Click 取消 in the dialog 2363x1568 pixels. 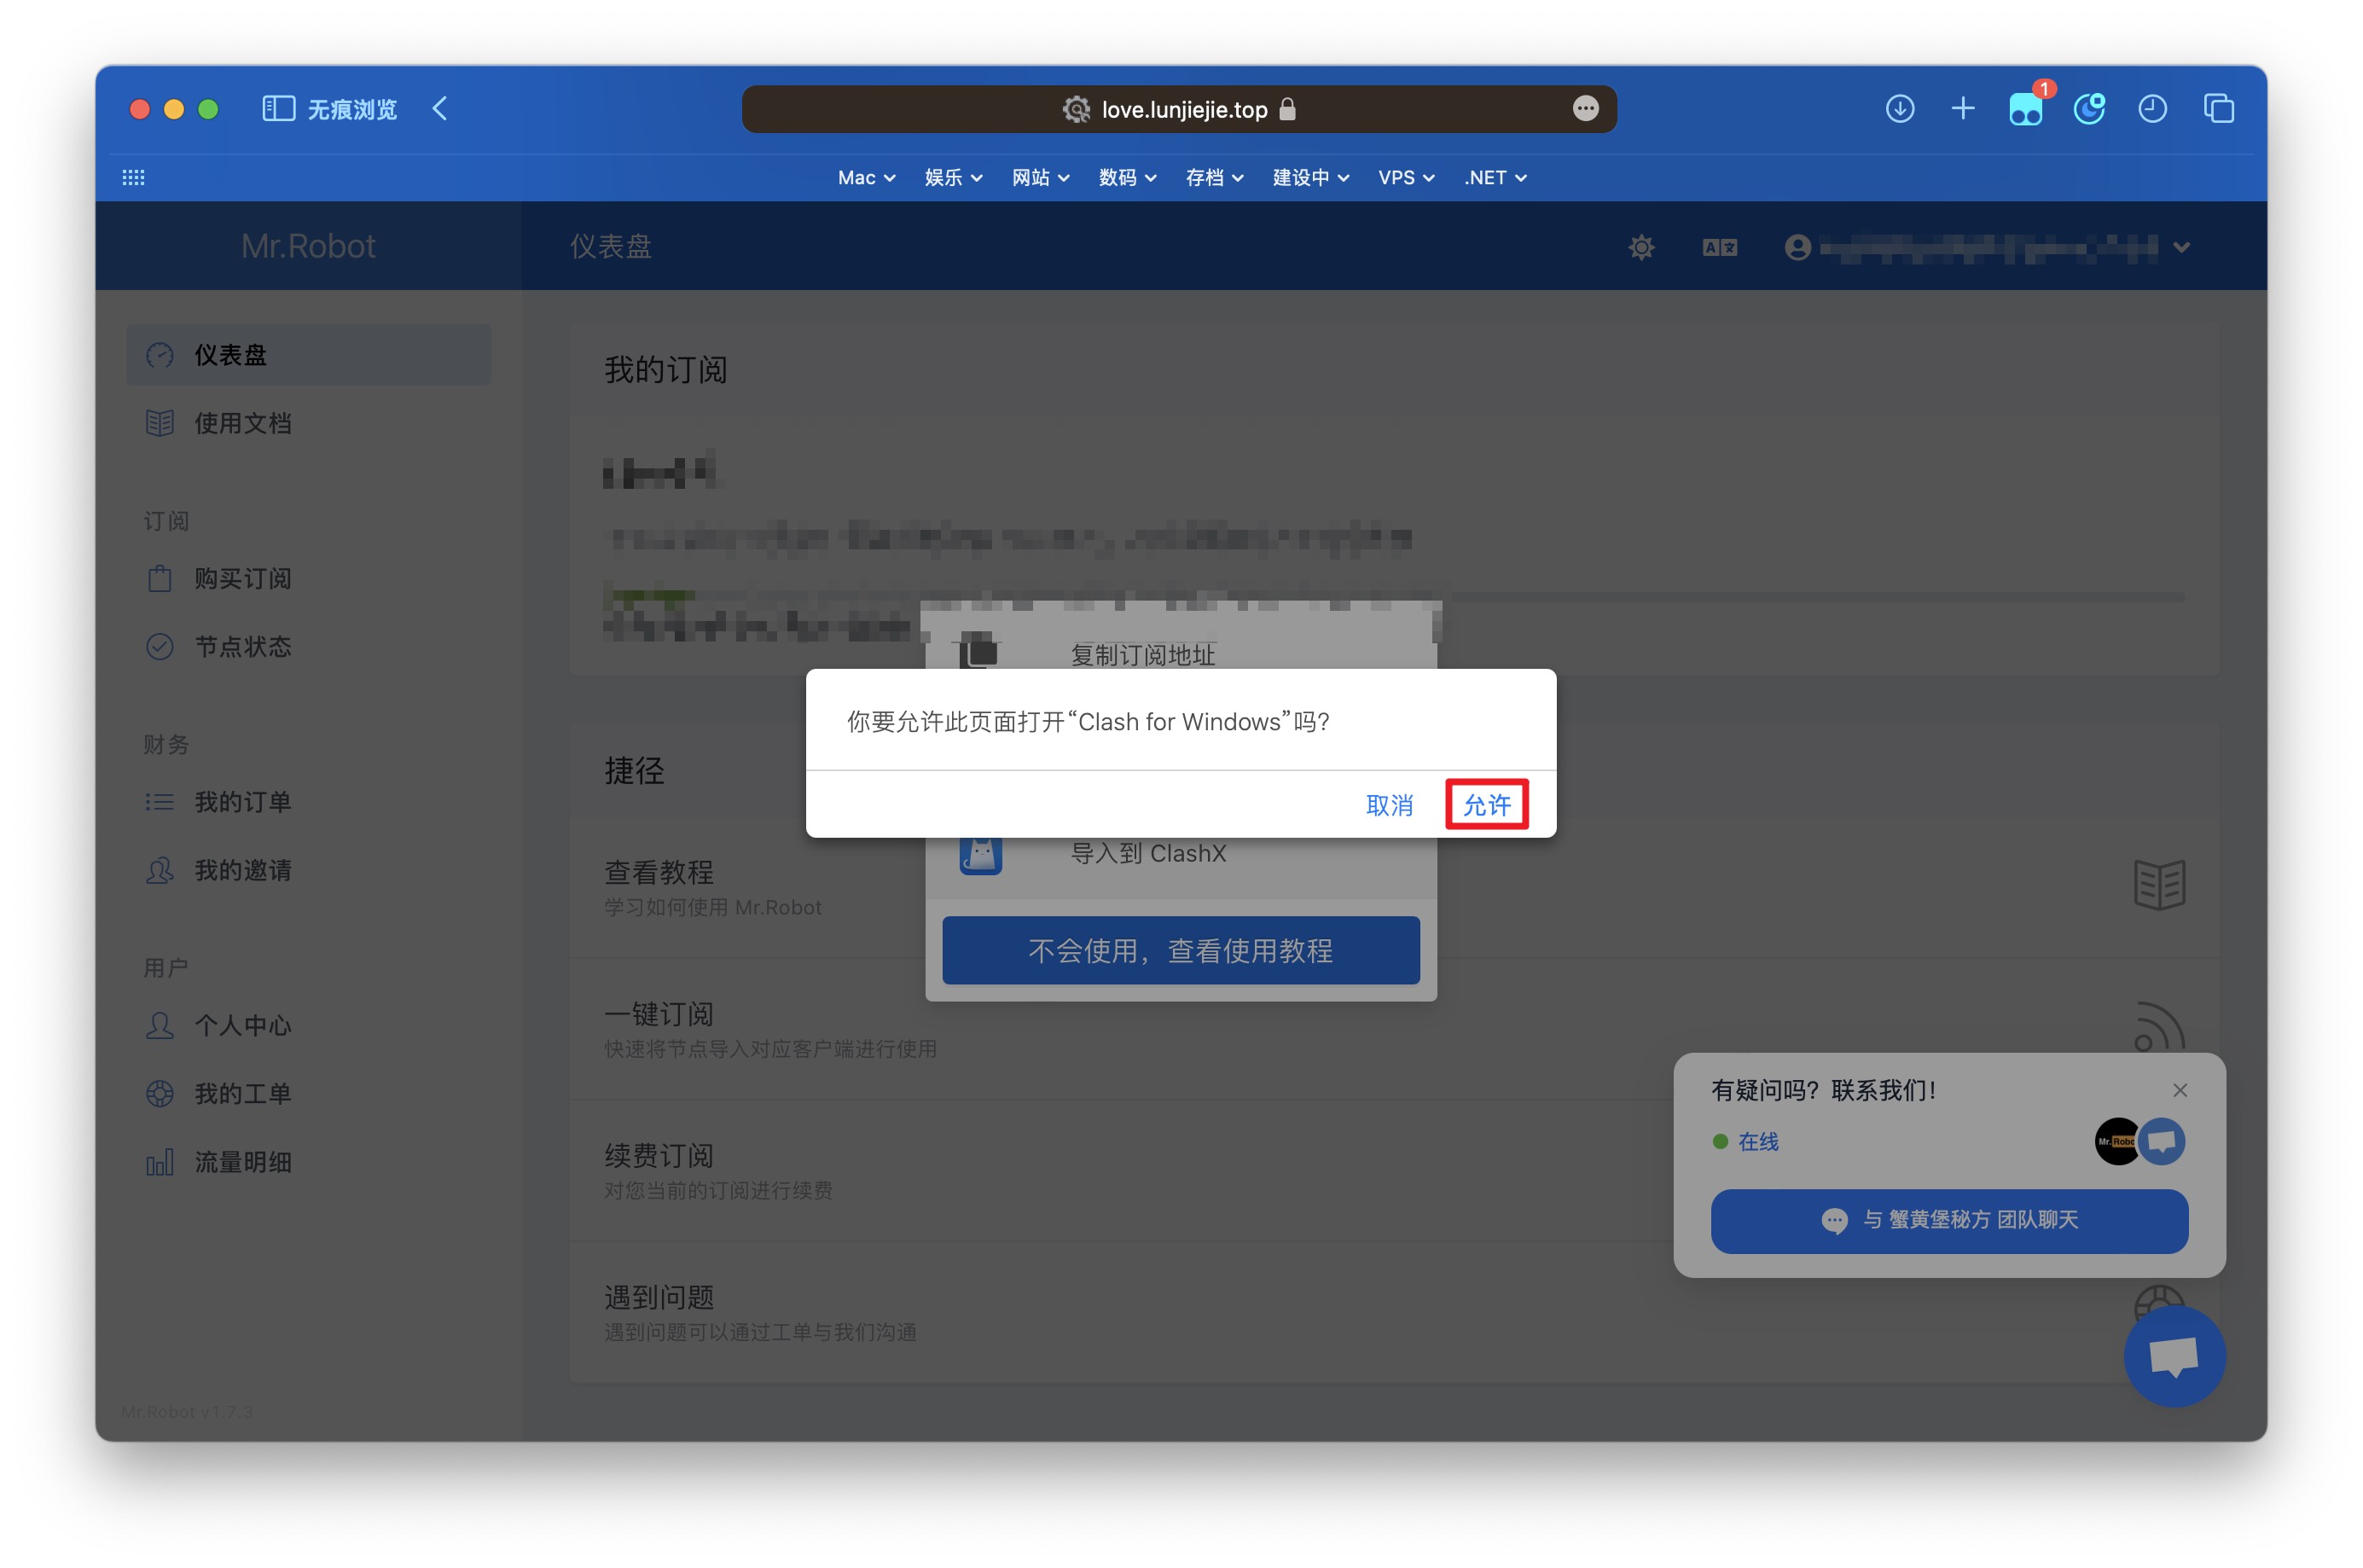click(x=1388, y=804)
